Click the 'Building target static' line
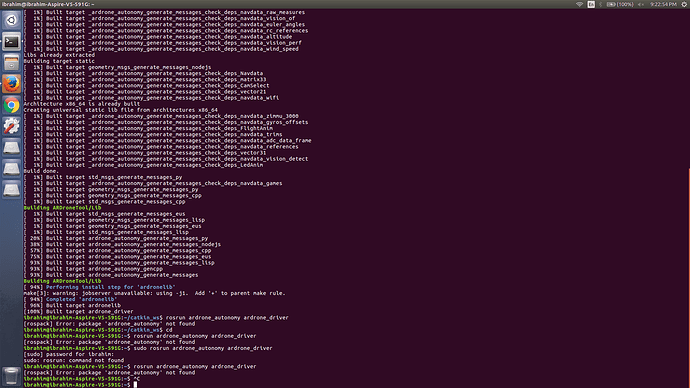This screenshot has width=690, height=388. click(x=59, y=61)
